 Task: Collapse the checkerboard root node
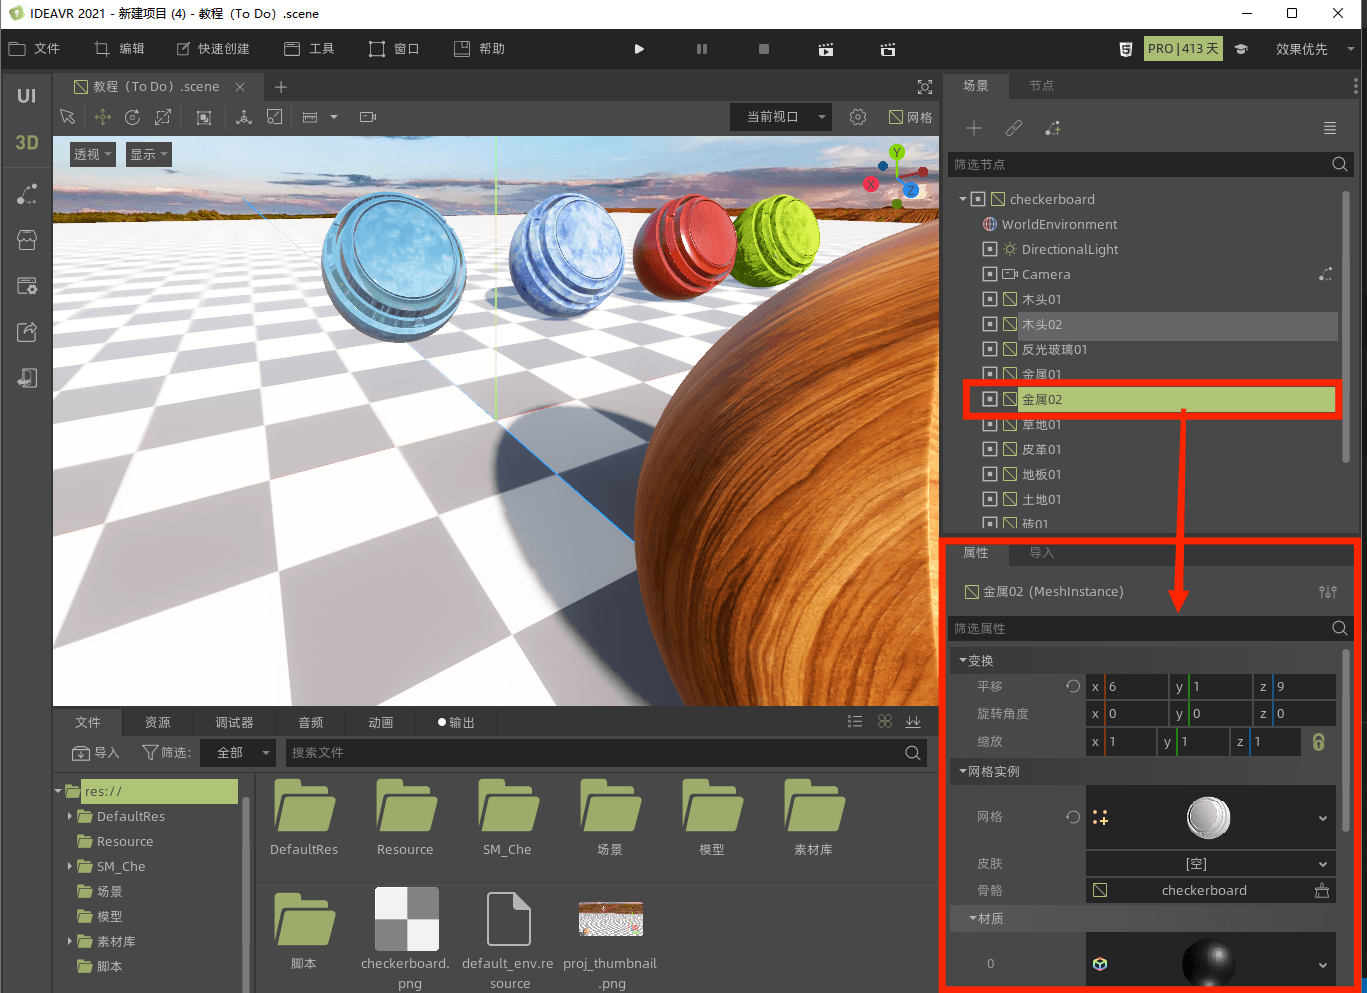[x=963, y=199]
